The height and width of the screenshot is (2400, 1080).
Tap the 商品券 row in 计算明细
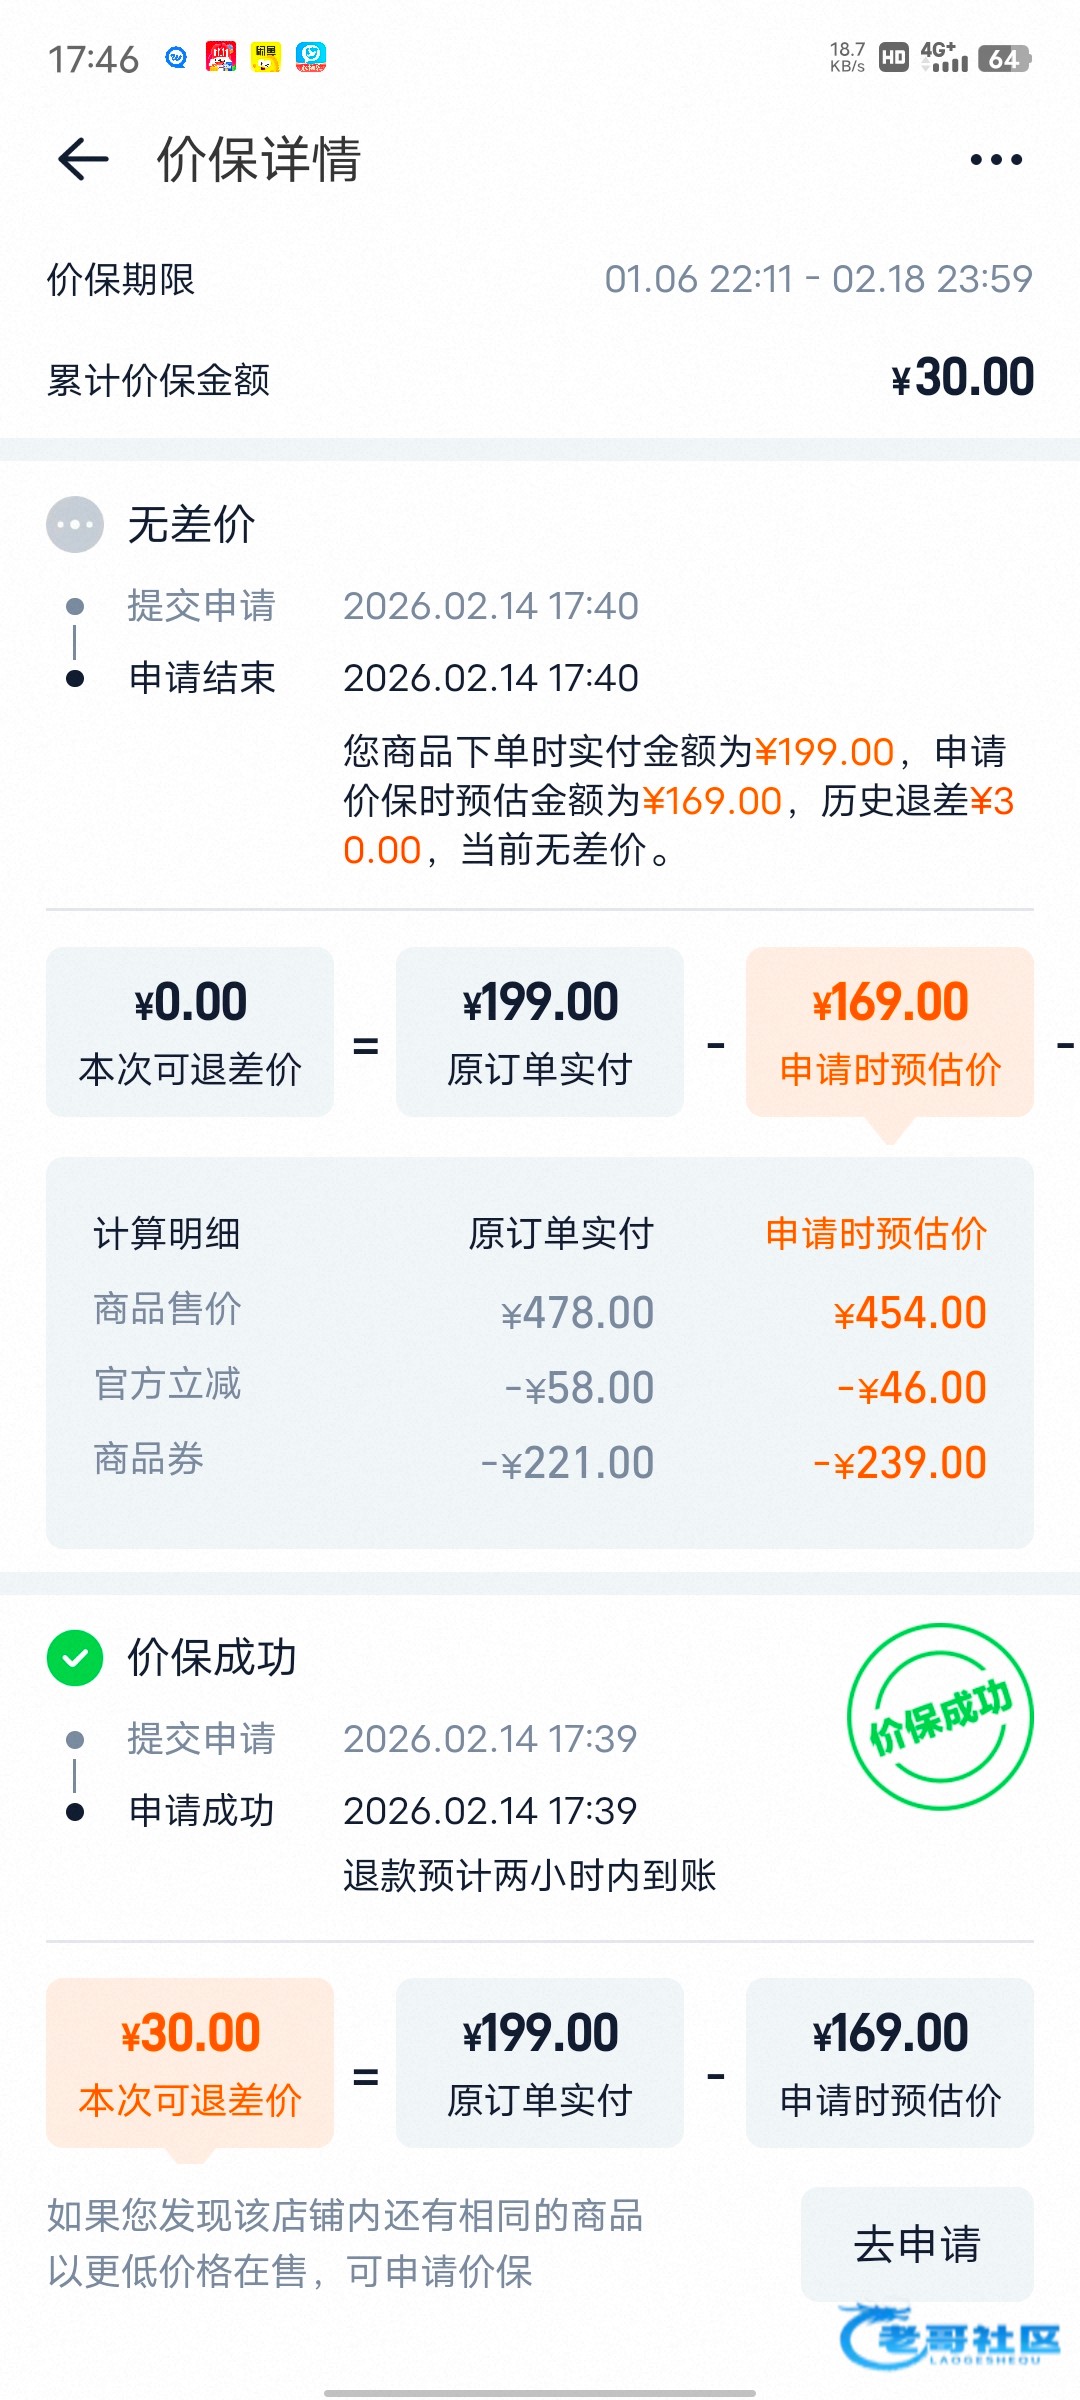[540, 1461]
